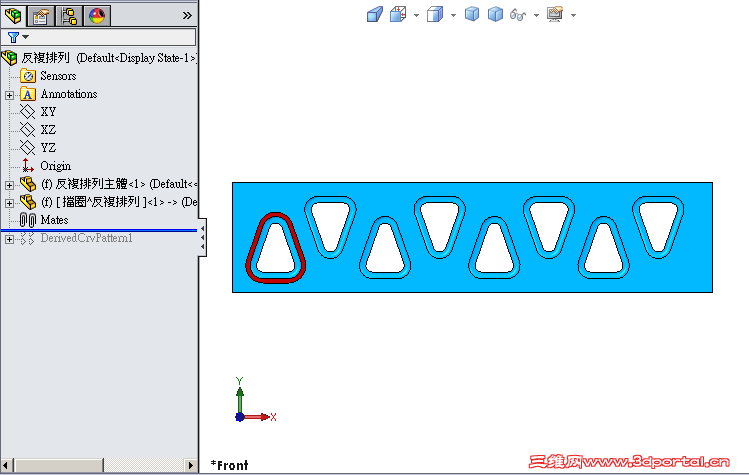Select the Mates folder
Screen dimensions: 749x475
pyautogui.click(x=54, y=220)
